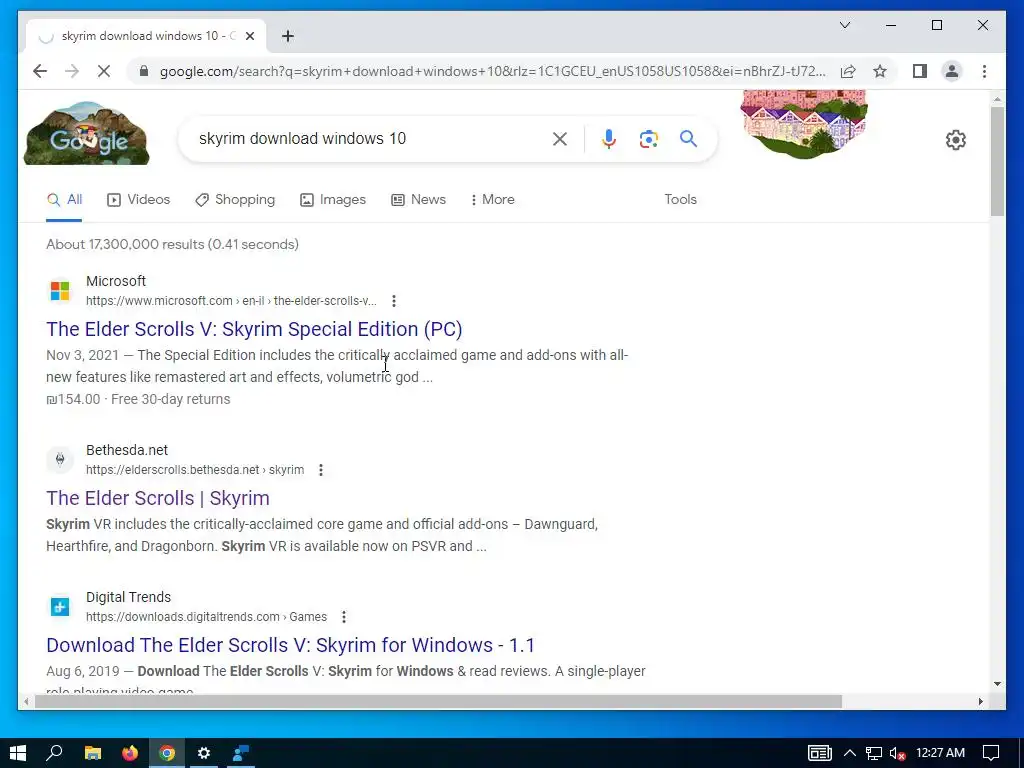Image resolution: width=1024 pixels, height=768 pixels.
Task: Open Download Skyrim for Windows 1.1 link
Action: (291, 645)
